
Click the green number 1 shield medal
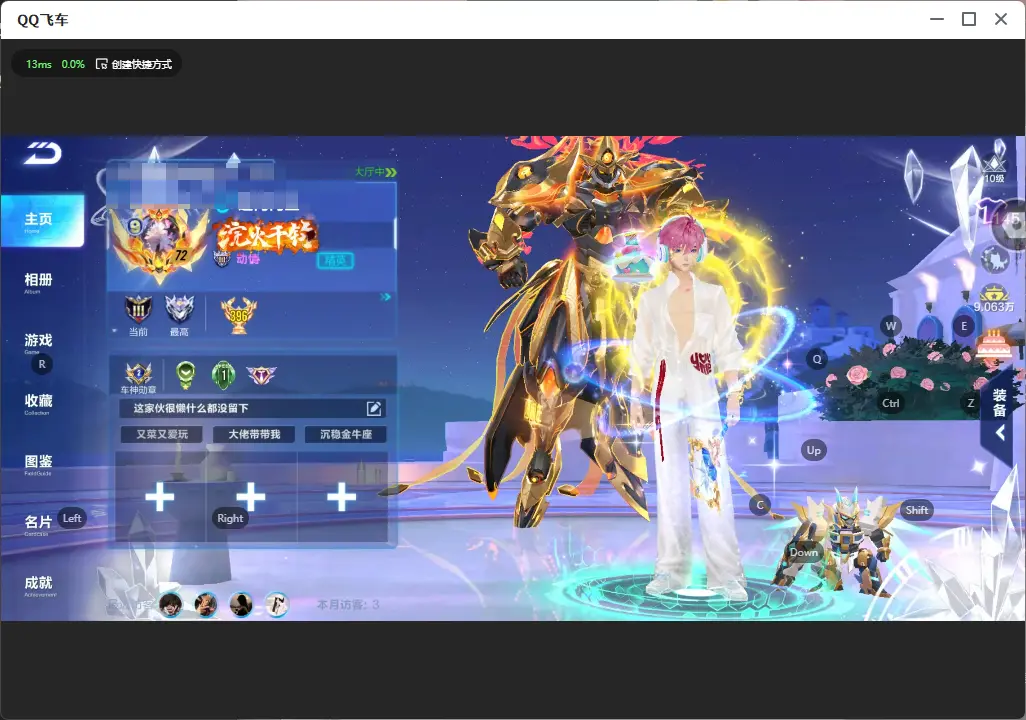click(224, 375)
